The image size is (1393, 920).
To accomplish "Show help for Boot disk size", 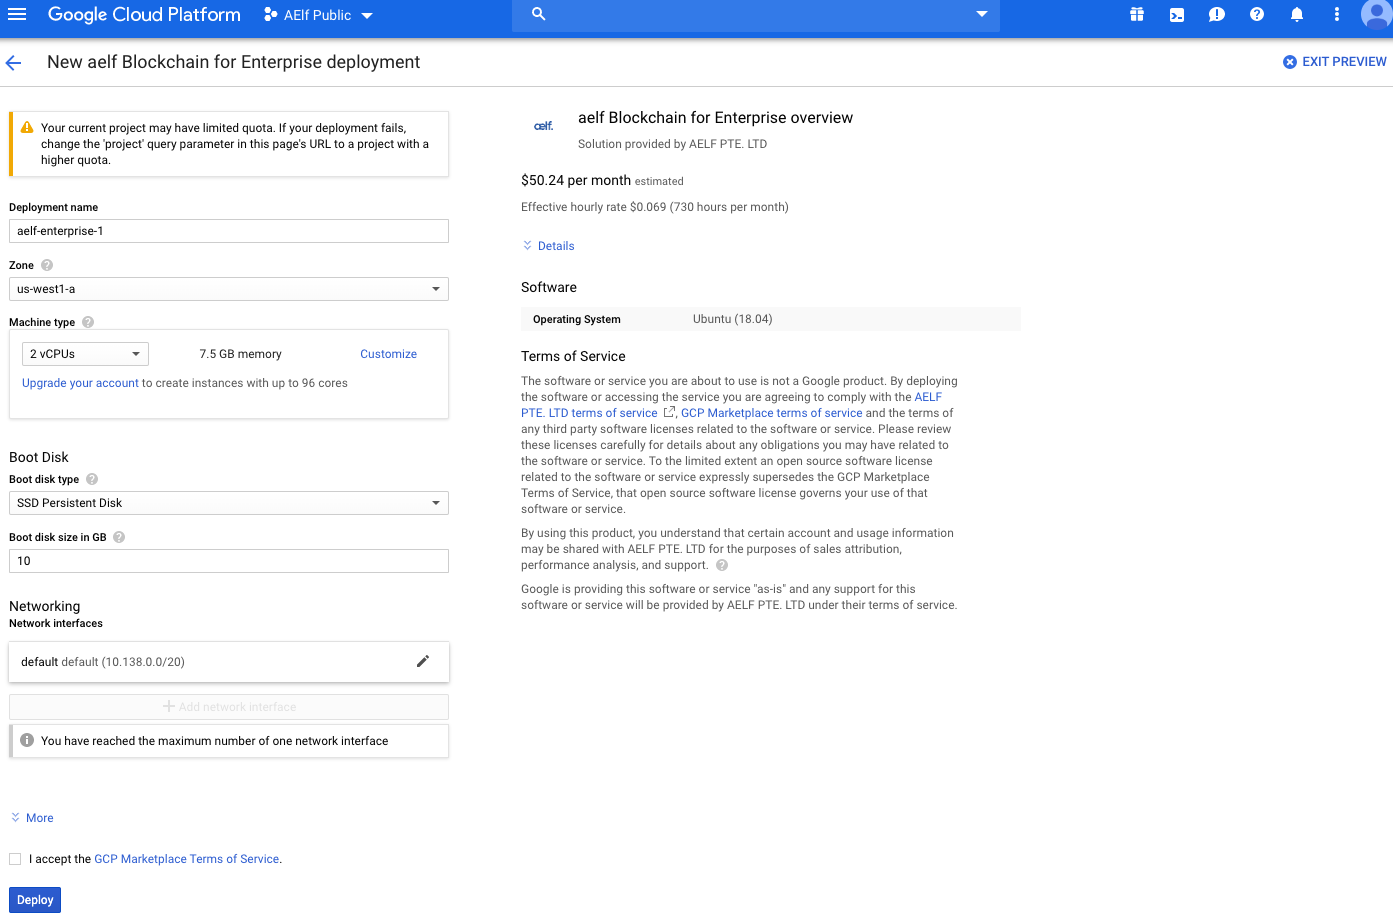I will point(119,537).
